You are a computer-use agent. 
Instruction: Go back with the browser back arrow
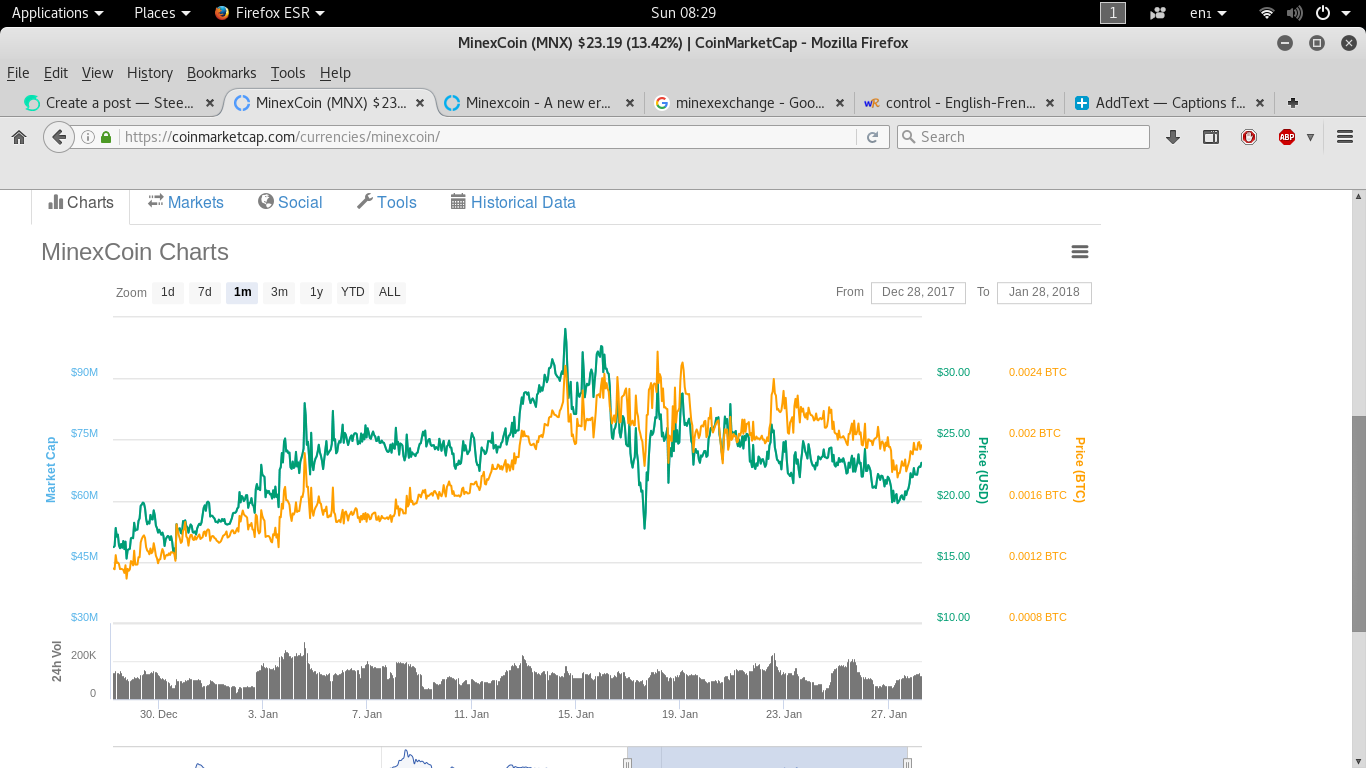pos(59,137)
